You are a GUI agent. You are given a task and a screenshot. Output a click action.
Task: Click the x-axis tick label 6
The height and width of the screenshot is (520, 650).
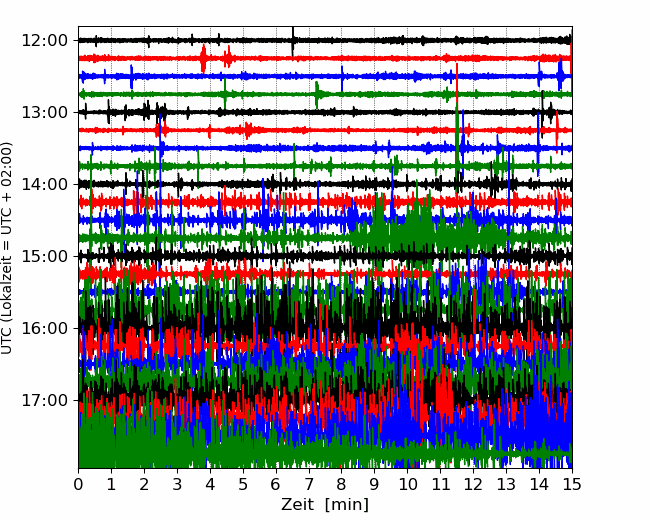pyautogui.click(x=276, y=484)
